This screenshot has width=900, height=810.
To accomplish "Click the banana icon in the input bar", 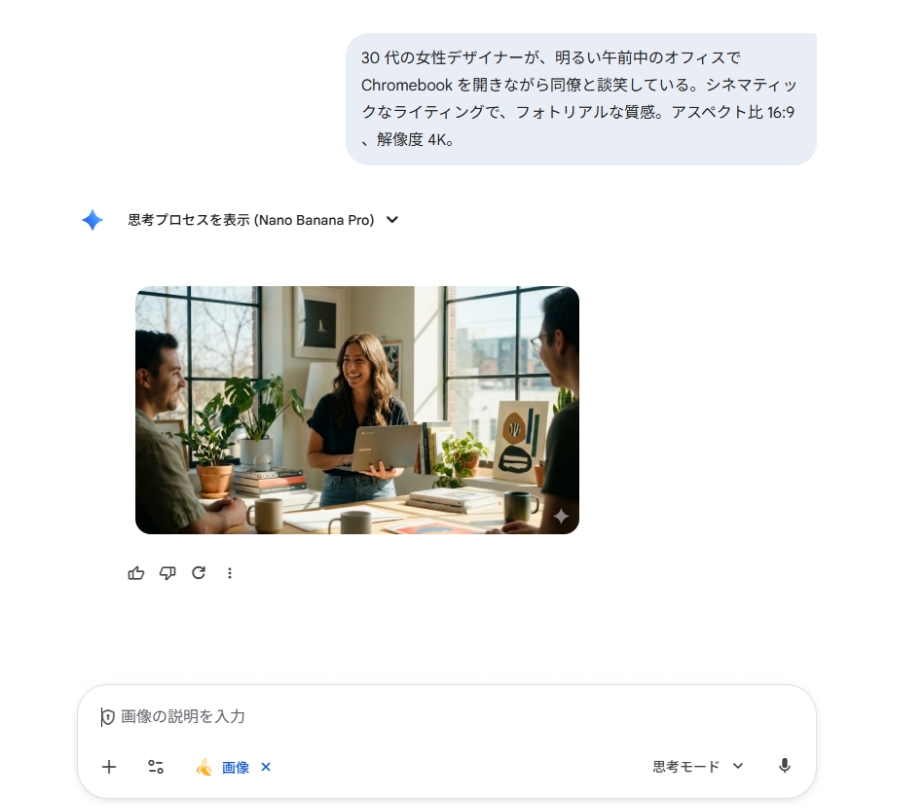I will pos(204,767).
